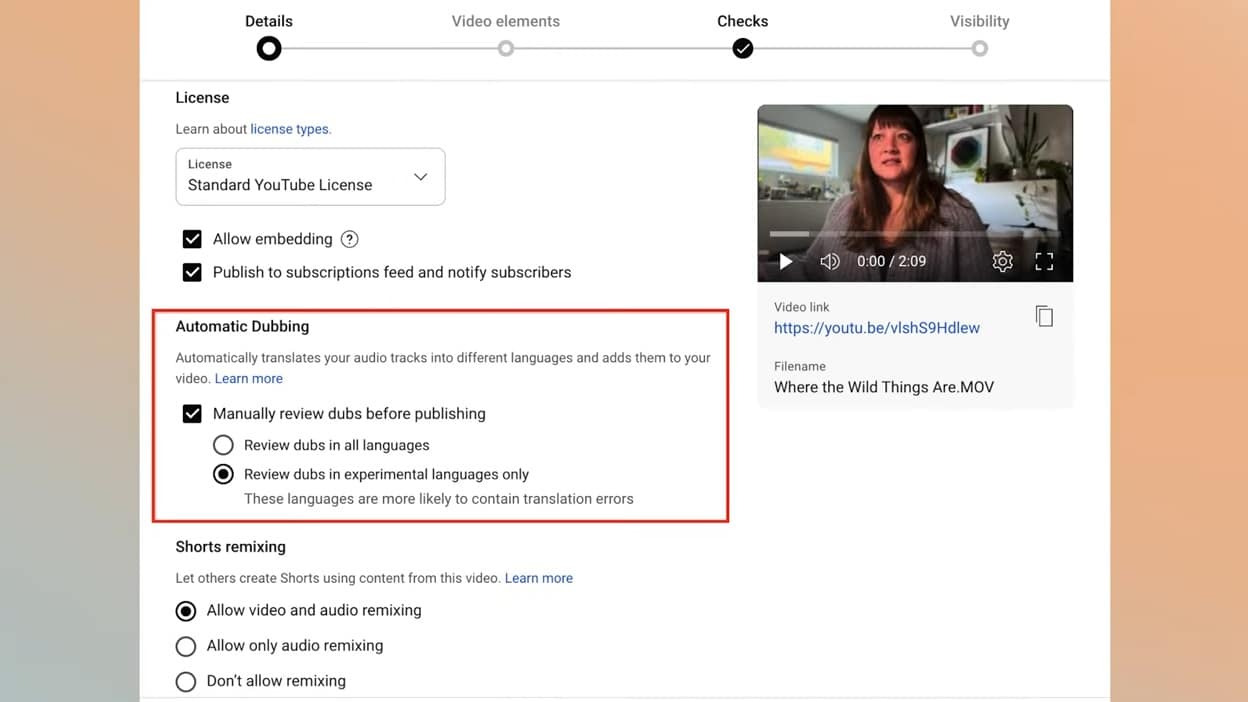This screenshot has height=702, width=1248.
Task: Open the License dropdown
Action: (310, 177)
